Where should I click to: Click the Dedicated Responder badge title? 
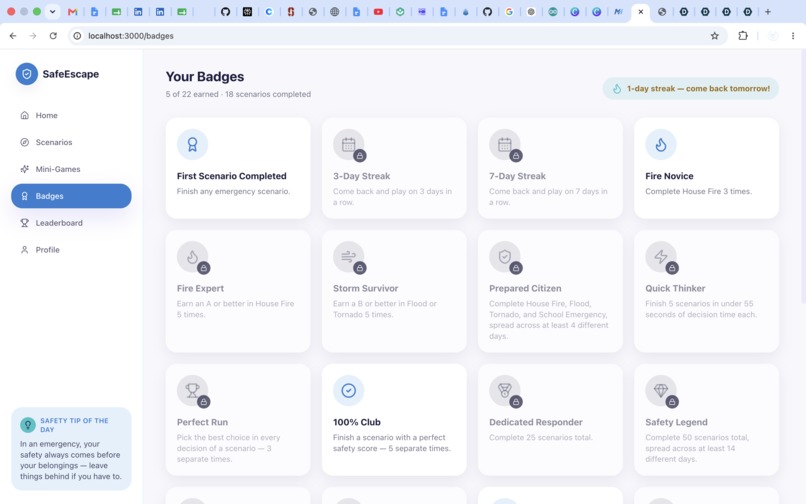coord(536,422)
